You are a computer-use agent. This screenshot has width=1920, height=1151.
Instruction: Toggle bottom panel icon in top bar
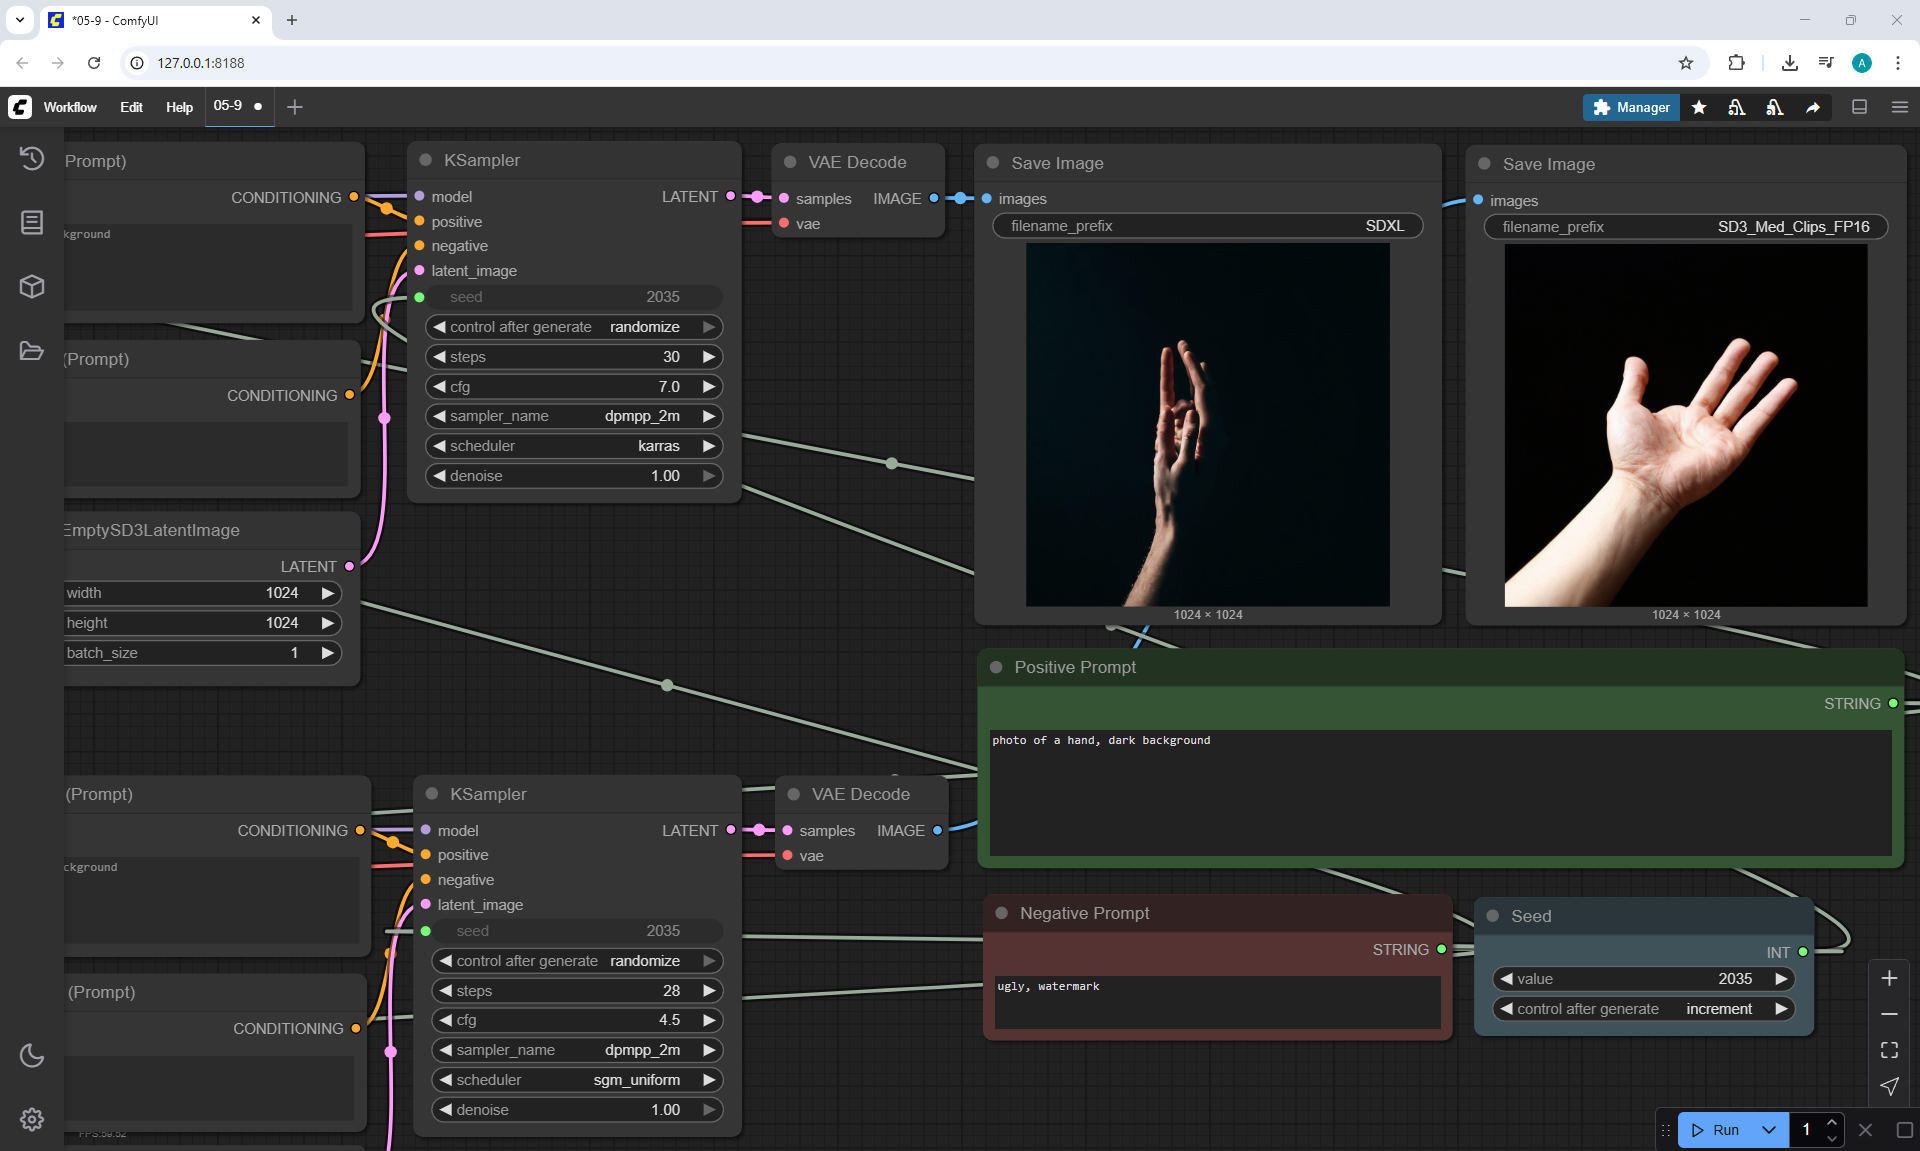(1859, 107)
